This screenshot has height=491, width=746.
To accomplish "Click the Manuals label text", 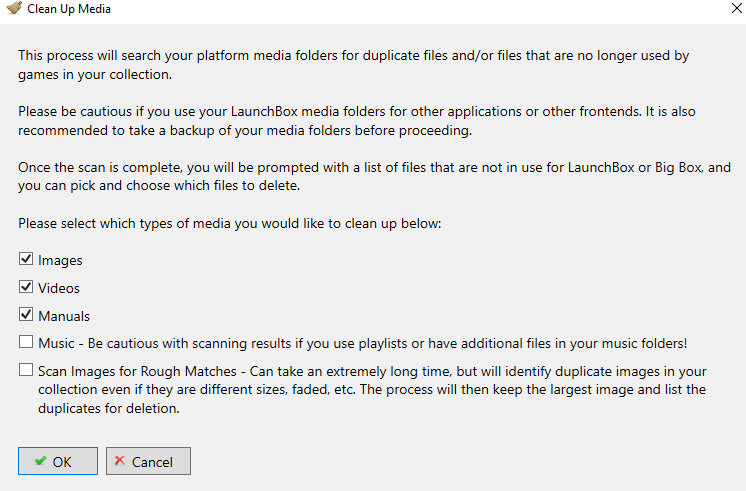I will click(x=64, y=316).
